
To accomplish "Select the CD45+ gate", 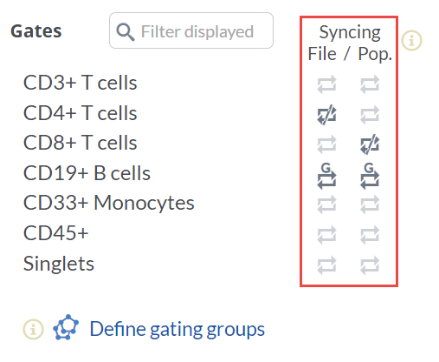I will pos(56,233).
